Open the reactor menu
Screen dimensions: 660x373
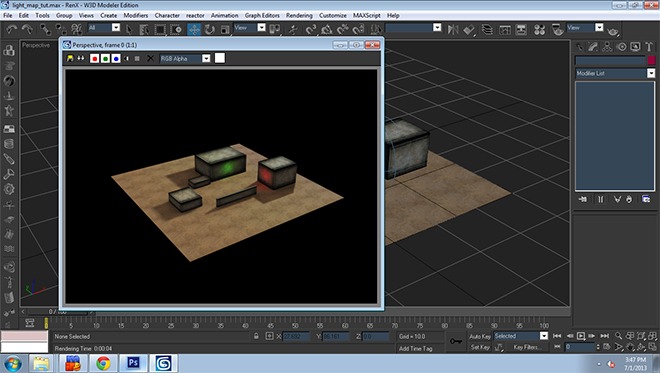click(195, 15)
